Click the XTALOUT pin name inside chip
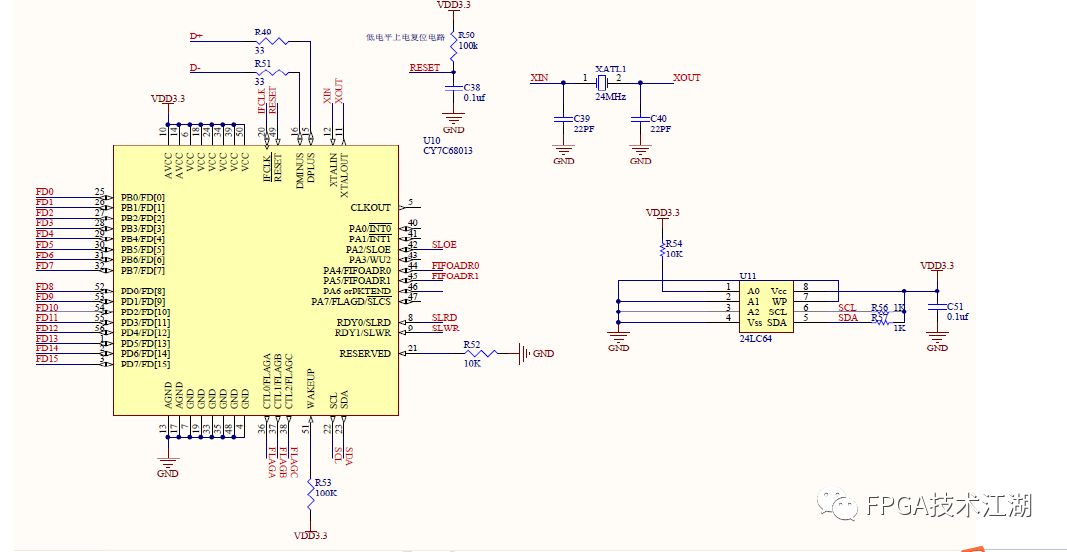 click(x=343, y=175)
